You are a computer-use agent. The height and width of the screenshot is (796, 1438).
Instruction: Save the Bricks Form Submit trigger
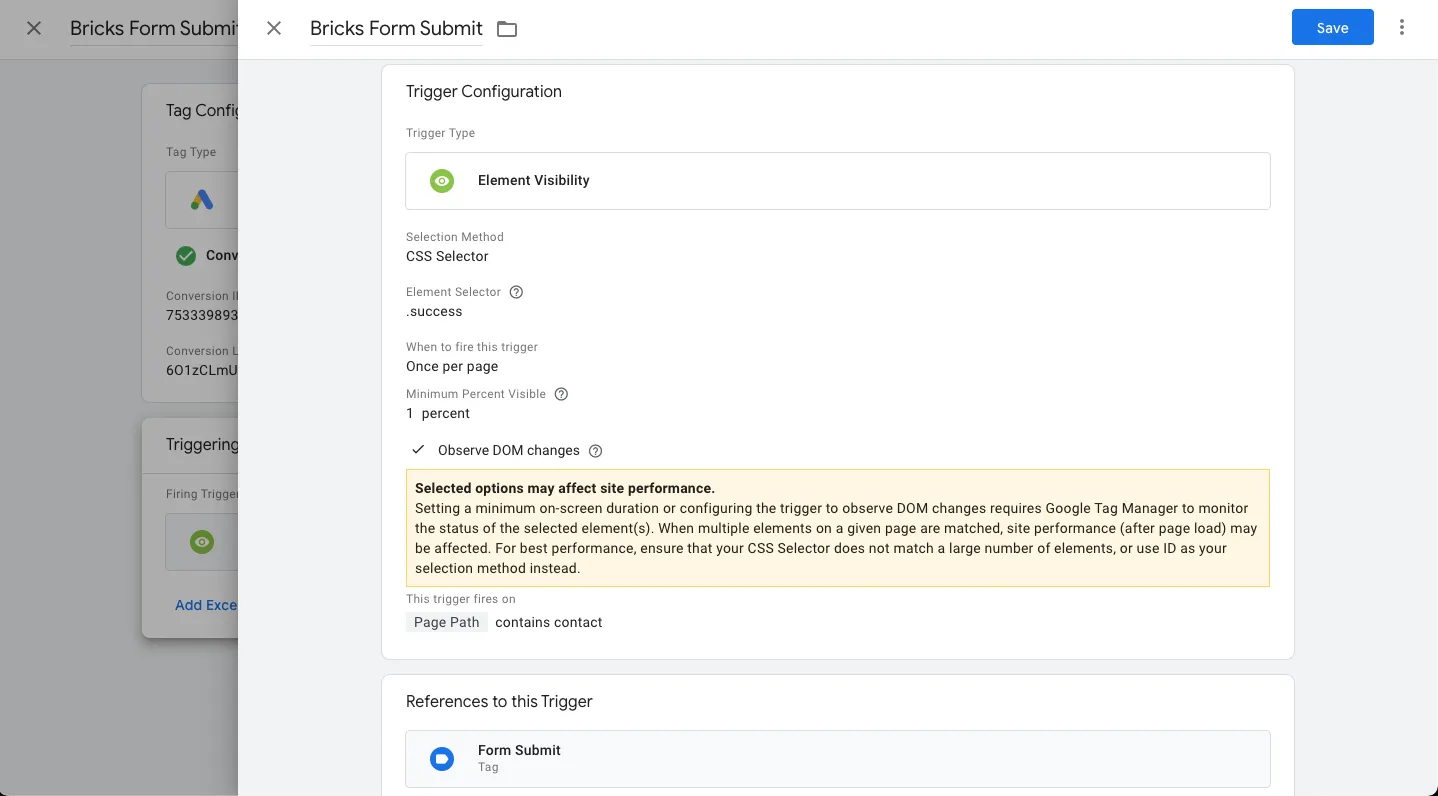pos(1332,27)
